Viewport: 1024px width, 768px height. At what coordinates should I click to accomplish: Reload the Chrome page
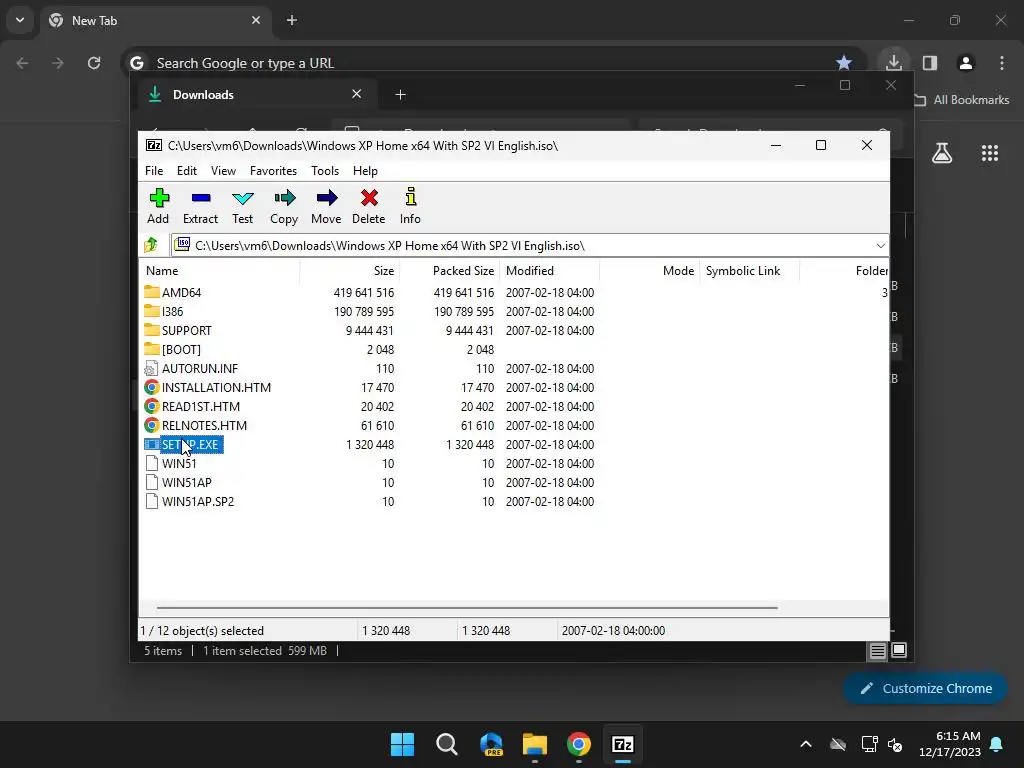(94, 63)
